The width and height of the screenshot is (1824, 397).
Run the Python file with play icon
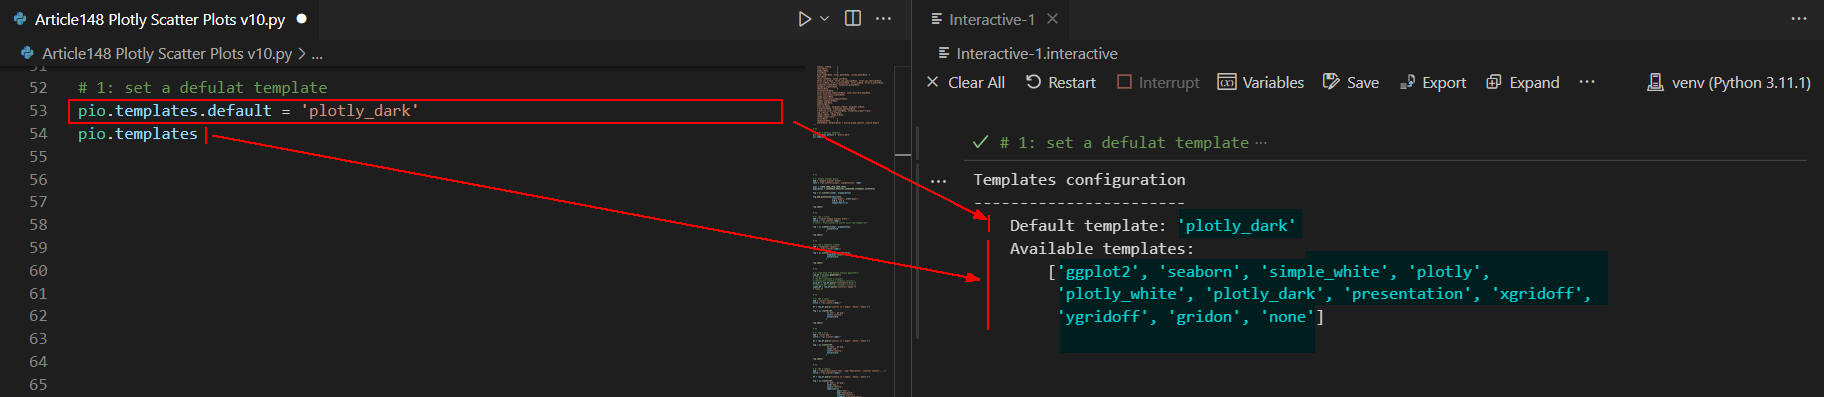coord(804,19)
